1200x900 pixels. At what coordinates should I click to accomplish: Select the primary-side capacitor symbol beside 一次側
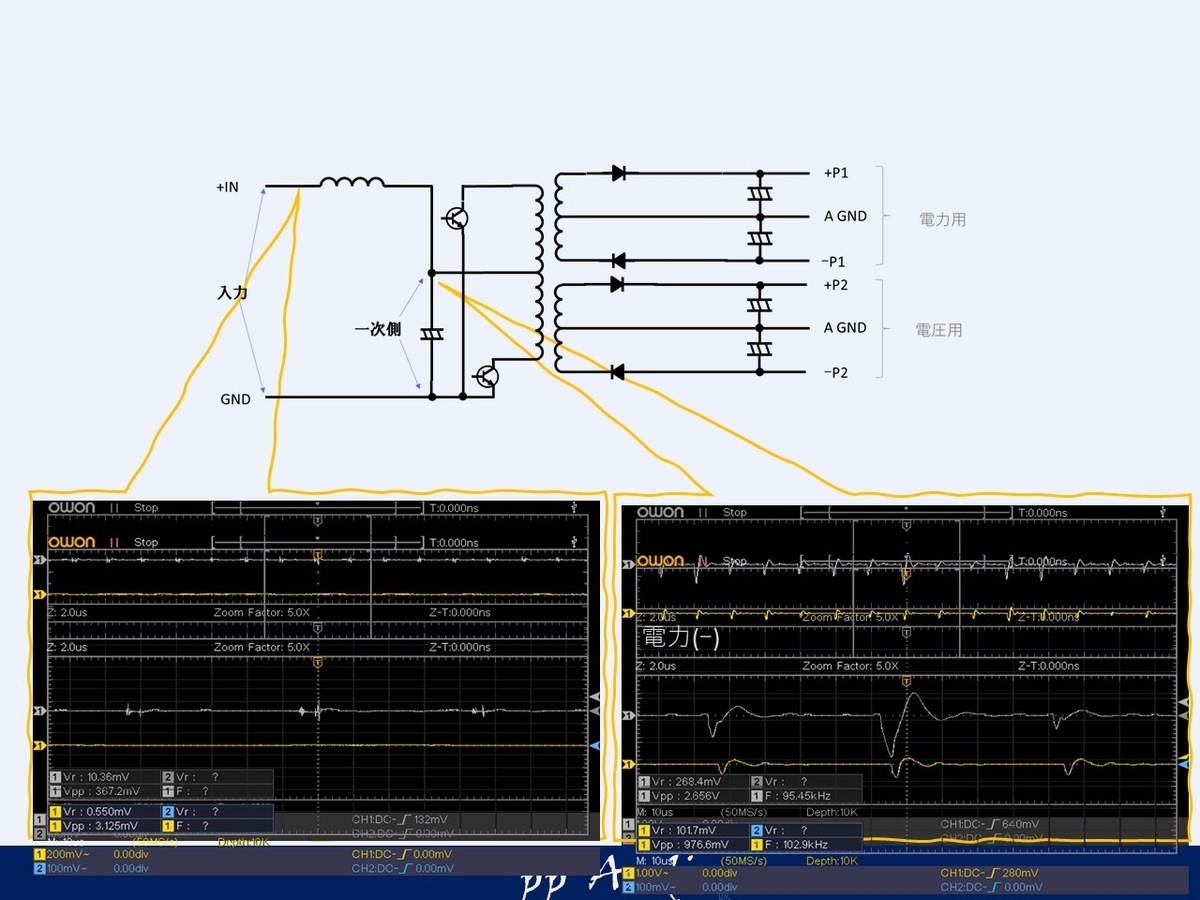(x=432, y=334)
